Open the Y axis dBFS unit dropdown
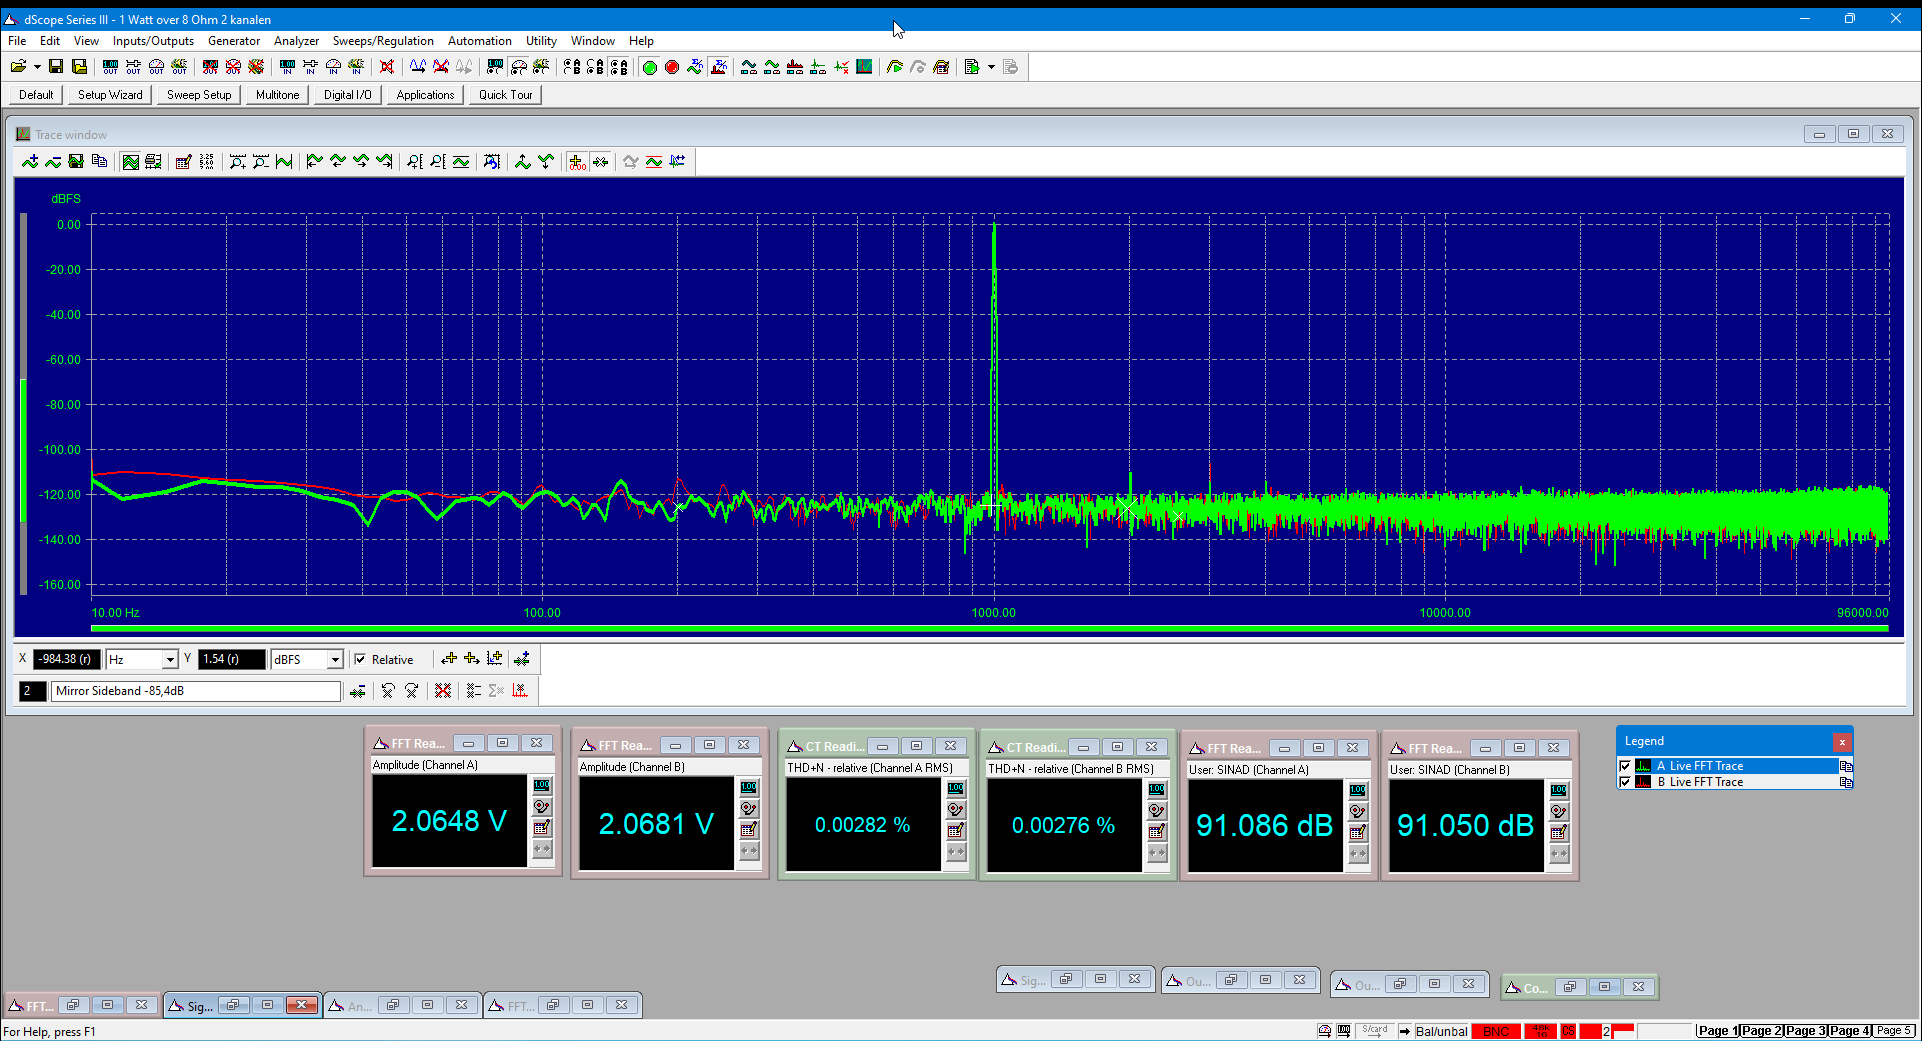The height and width of the screenshot is (1041, 1922). (335, 660)
